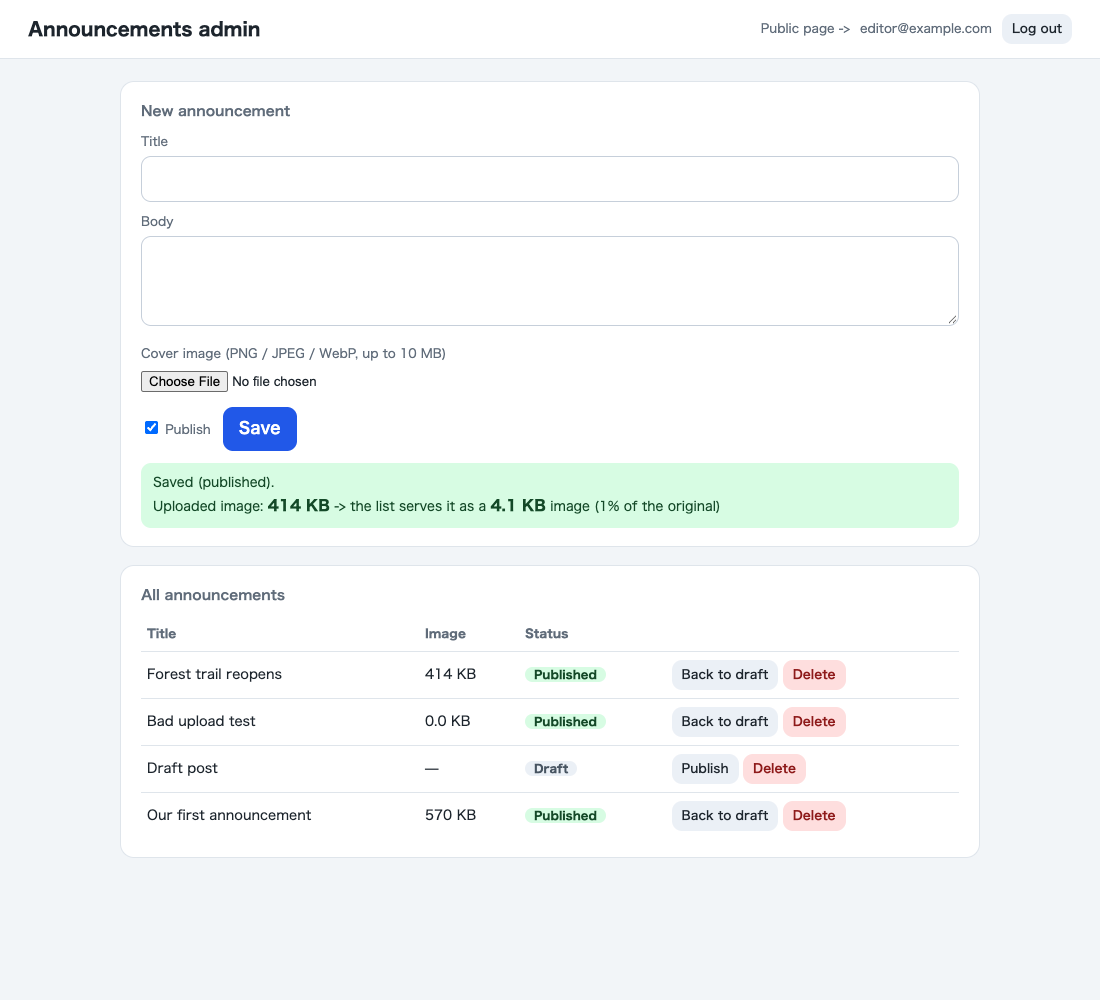Select the Draft post title cell
The width and height of the screenshot is (1100, 1000).
coord(182,768)
